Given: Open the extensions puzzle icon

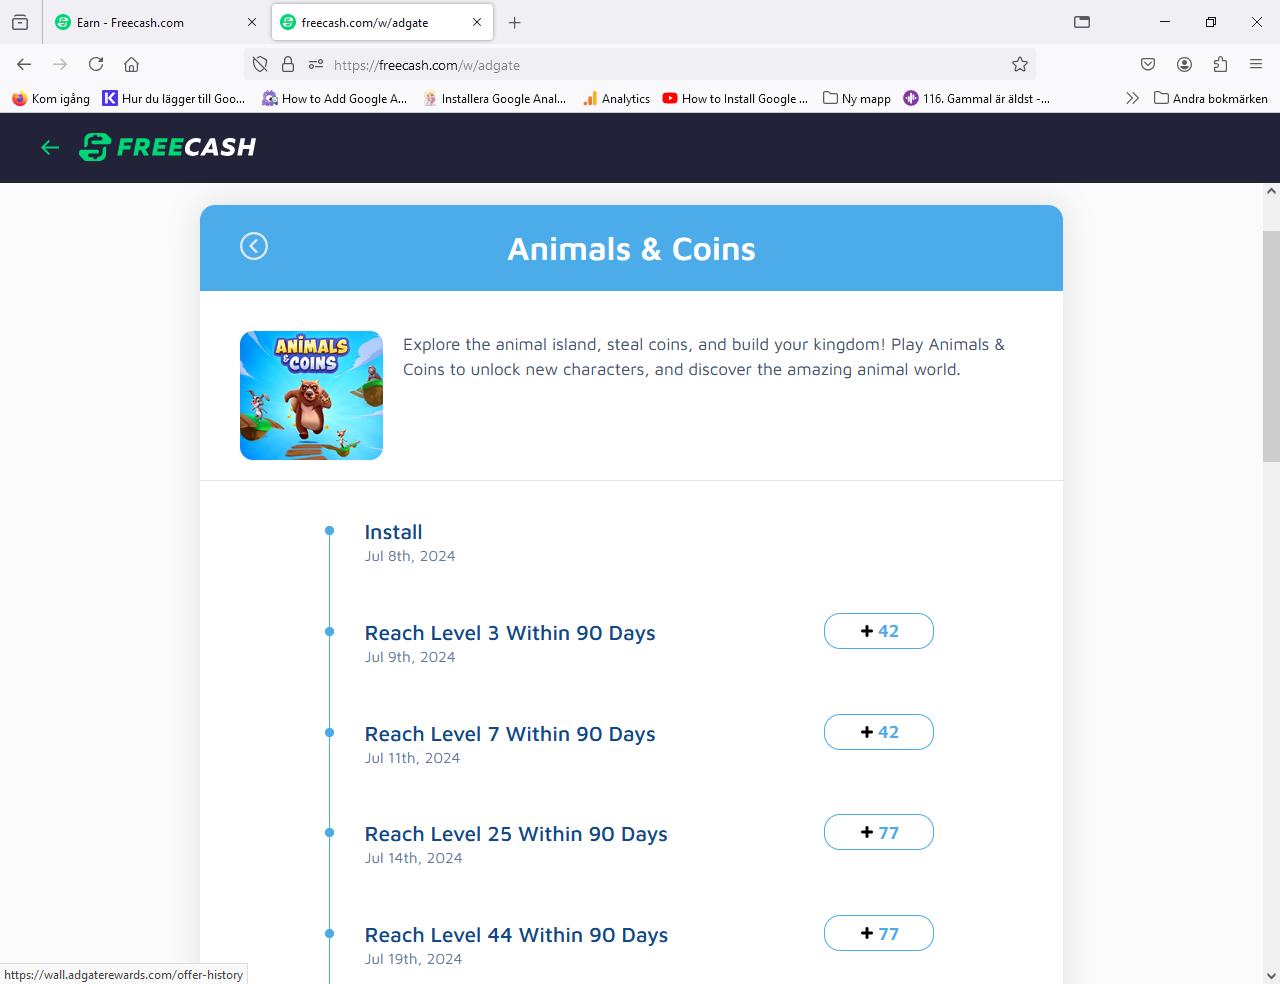Looking at the screenshot, I should [1220, 64].
